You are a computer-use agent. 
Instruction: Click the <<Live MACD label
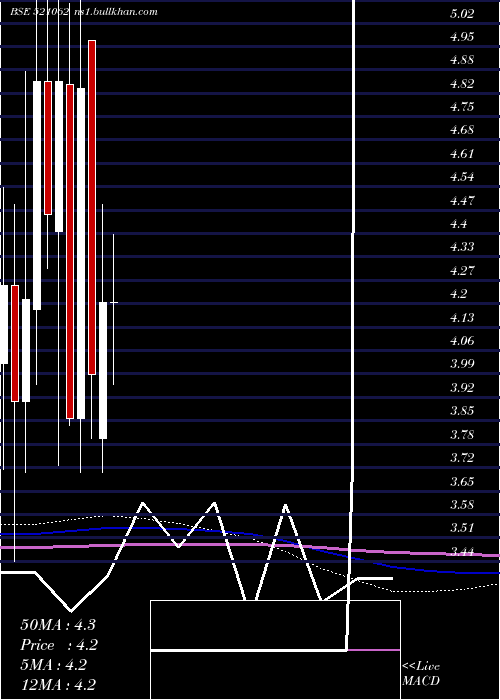point(421,673)
